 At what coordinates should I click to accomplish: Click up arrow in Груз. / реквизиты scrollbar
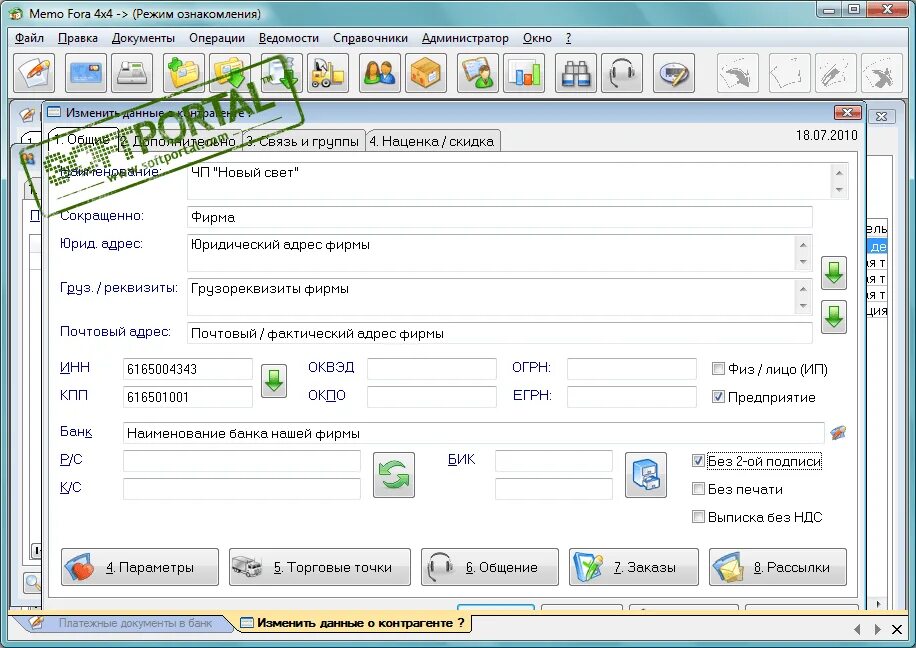pos(803,289)
